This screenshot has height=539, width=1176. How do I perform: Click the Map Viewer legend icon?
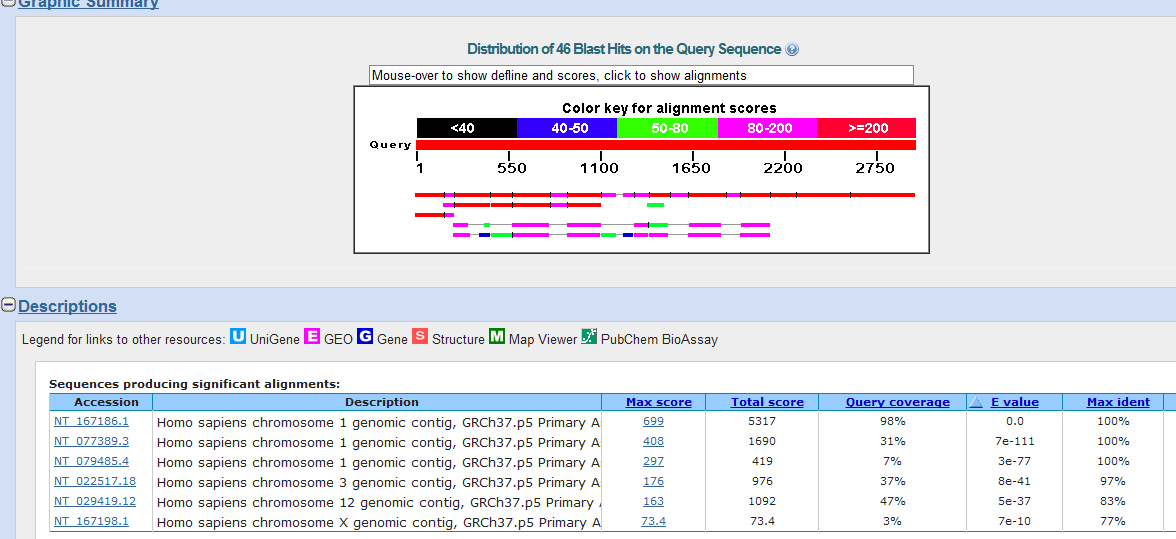pos(496,337)
